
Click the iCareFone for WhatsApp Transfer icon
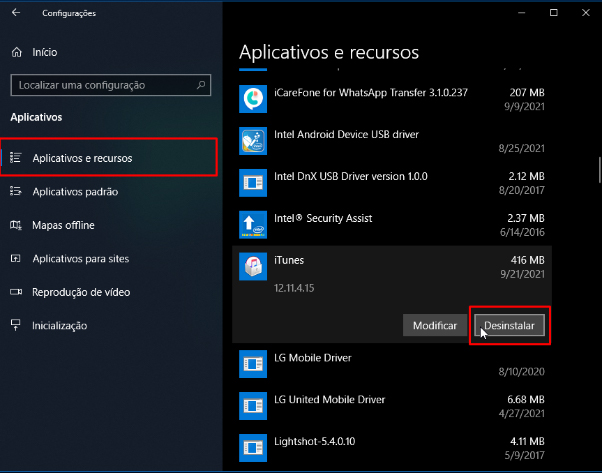[x=253, y=99]
